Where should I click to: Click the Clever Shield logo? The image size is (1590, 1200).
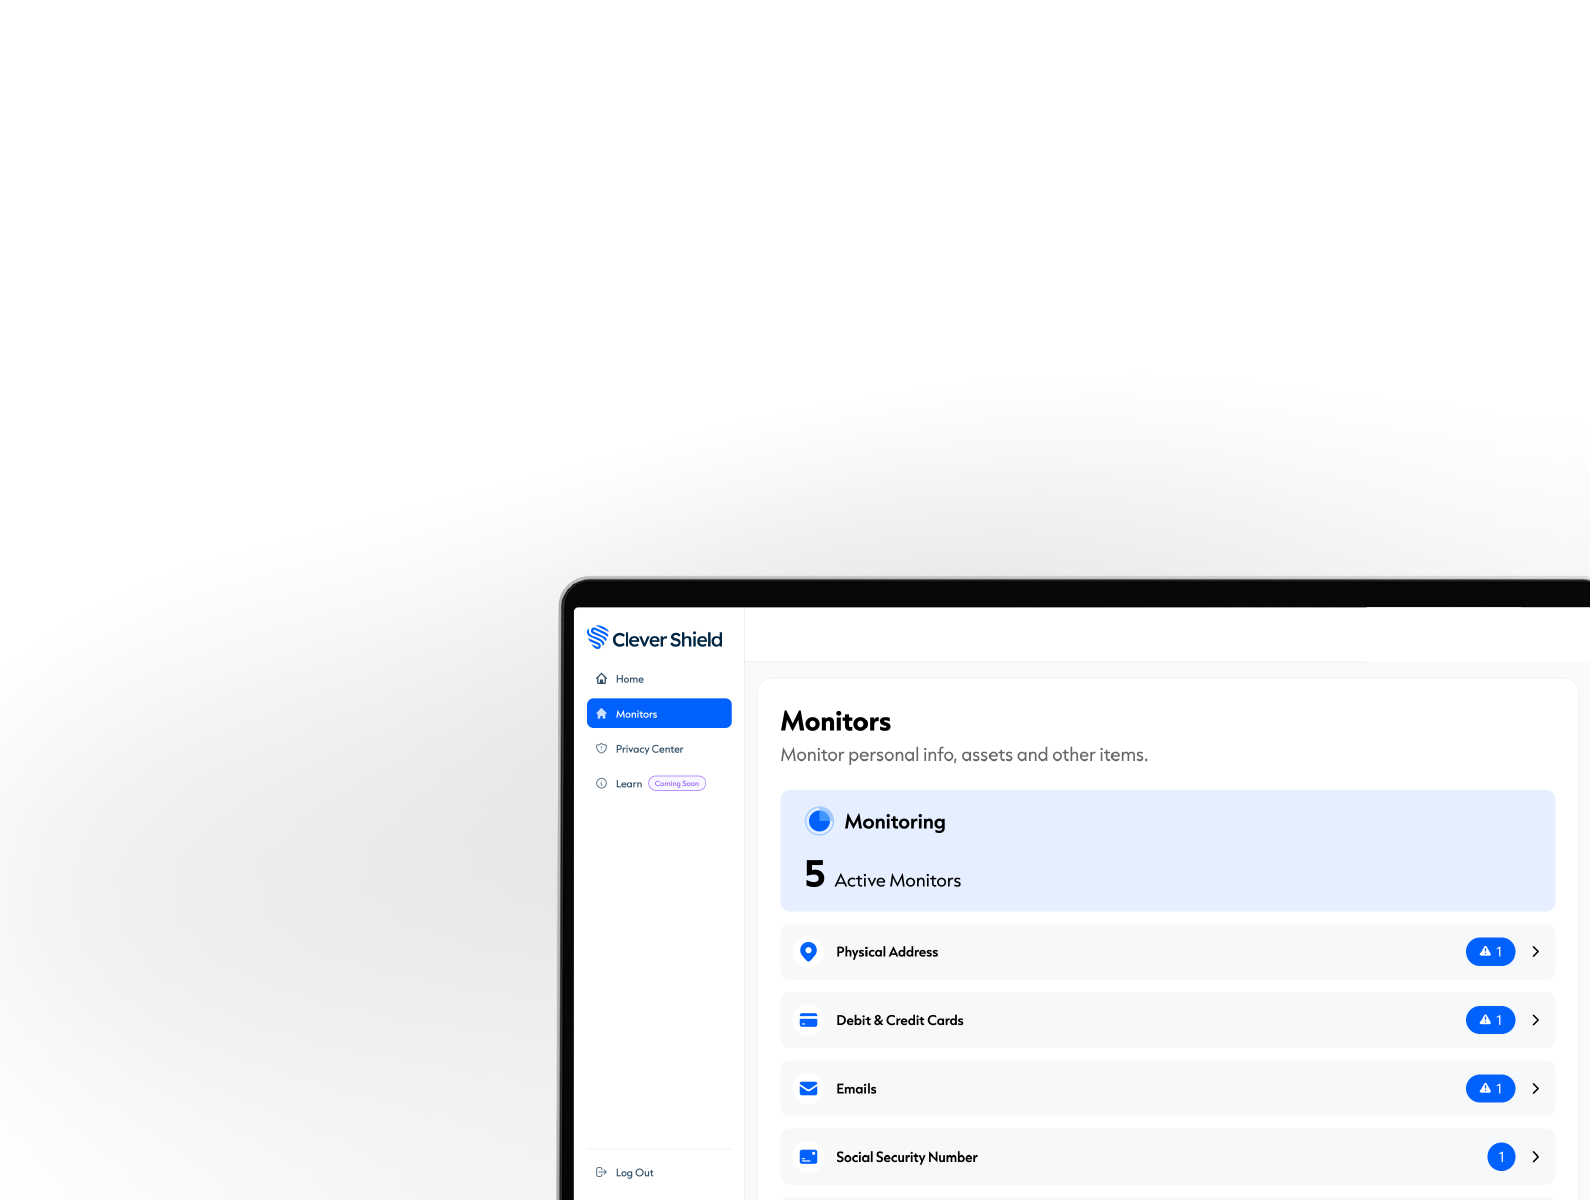coord(654,638)
